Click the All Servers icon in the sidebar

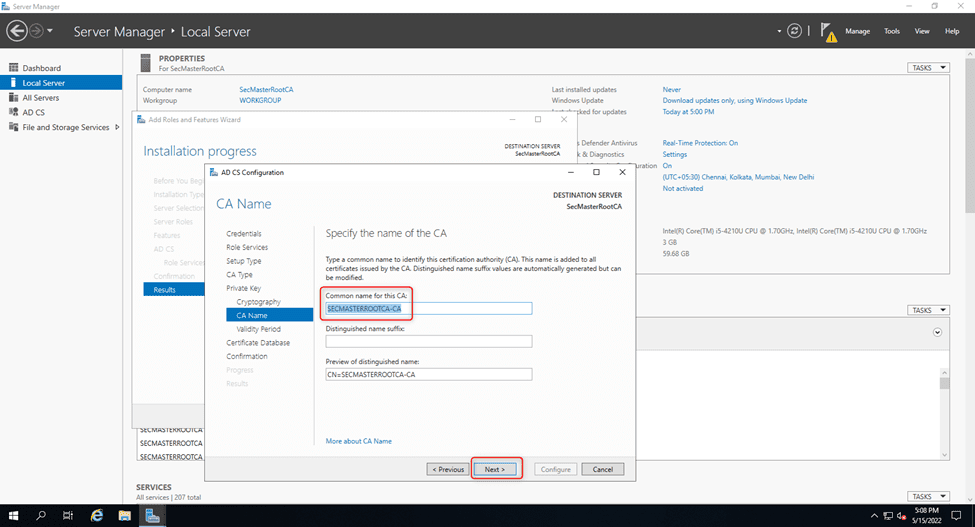[13, 98]
